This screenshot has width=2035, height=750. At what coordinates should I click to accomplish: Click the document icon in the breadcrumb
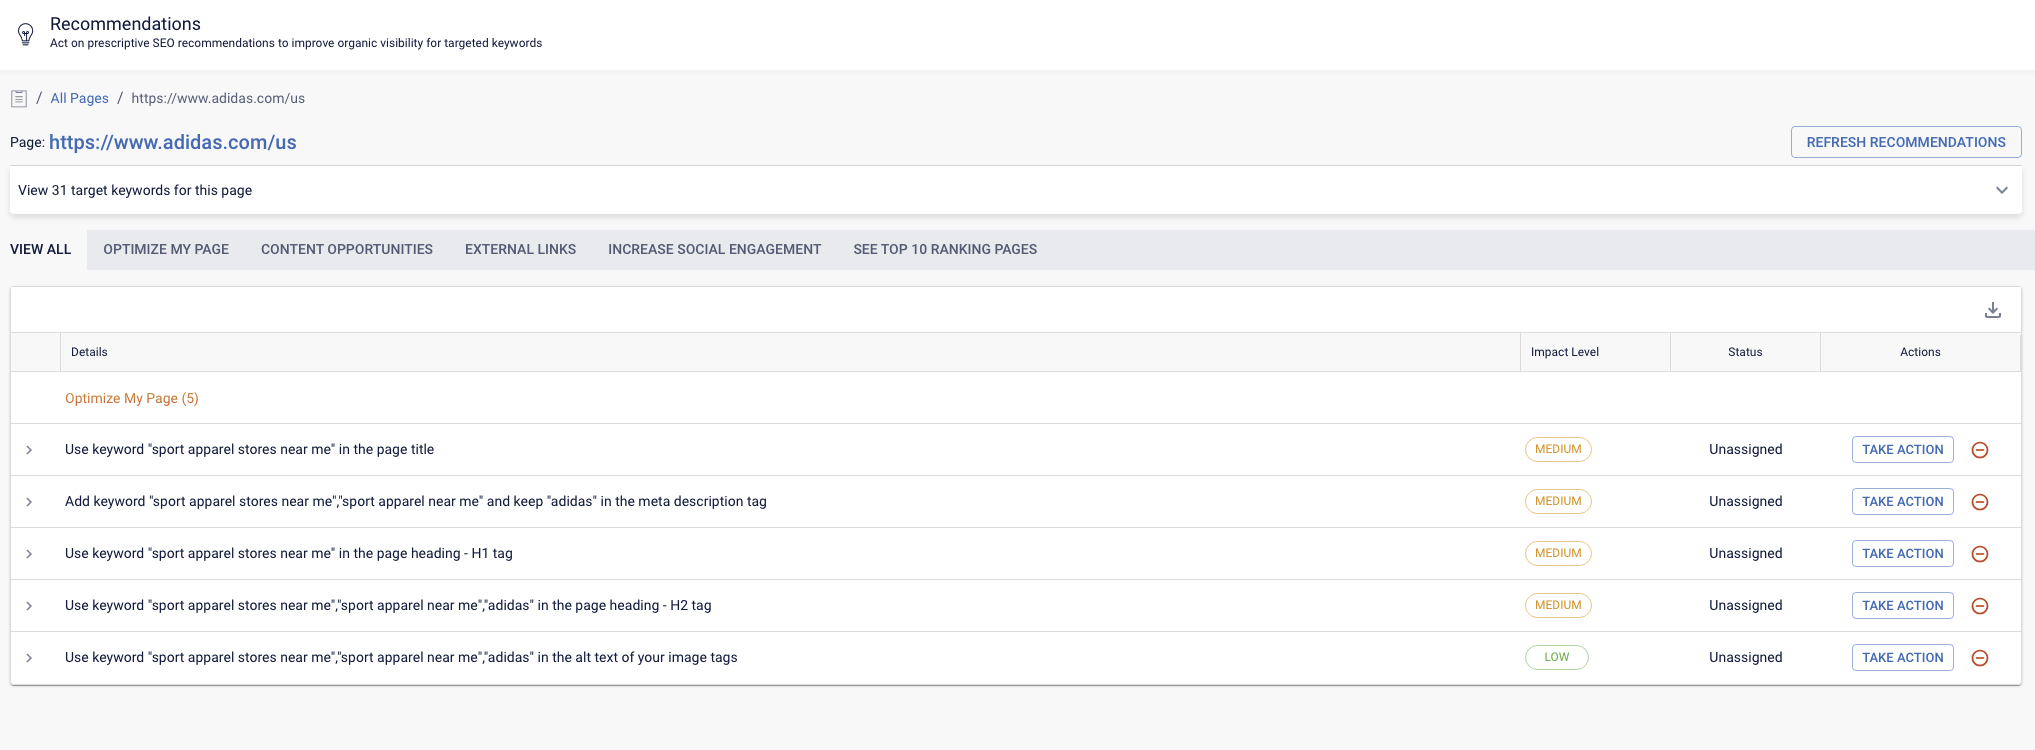pyautogui.click(x=19, y=99)
